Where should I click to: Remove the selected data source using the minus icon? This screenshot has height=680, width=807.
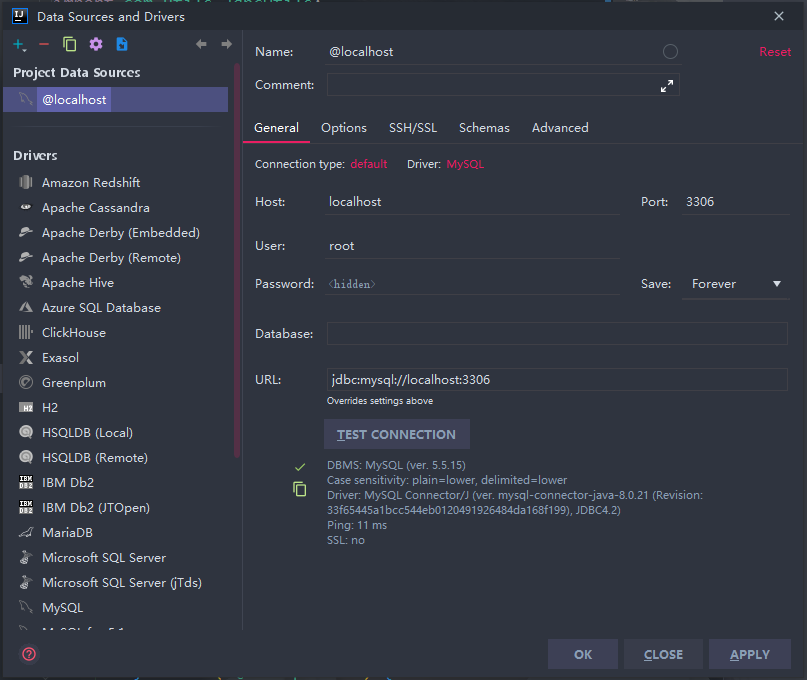click(44, 44)
